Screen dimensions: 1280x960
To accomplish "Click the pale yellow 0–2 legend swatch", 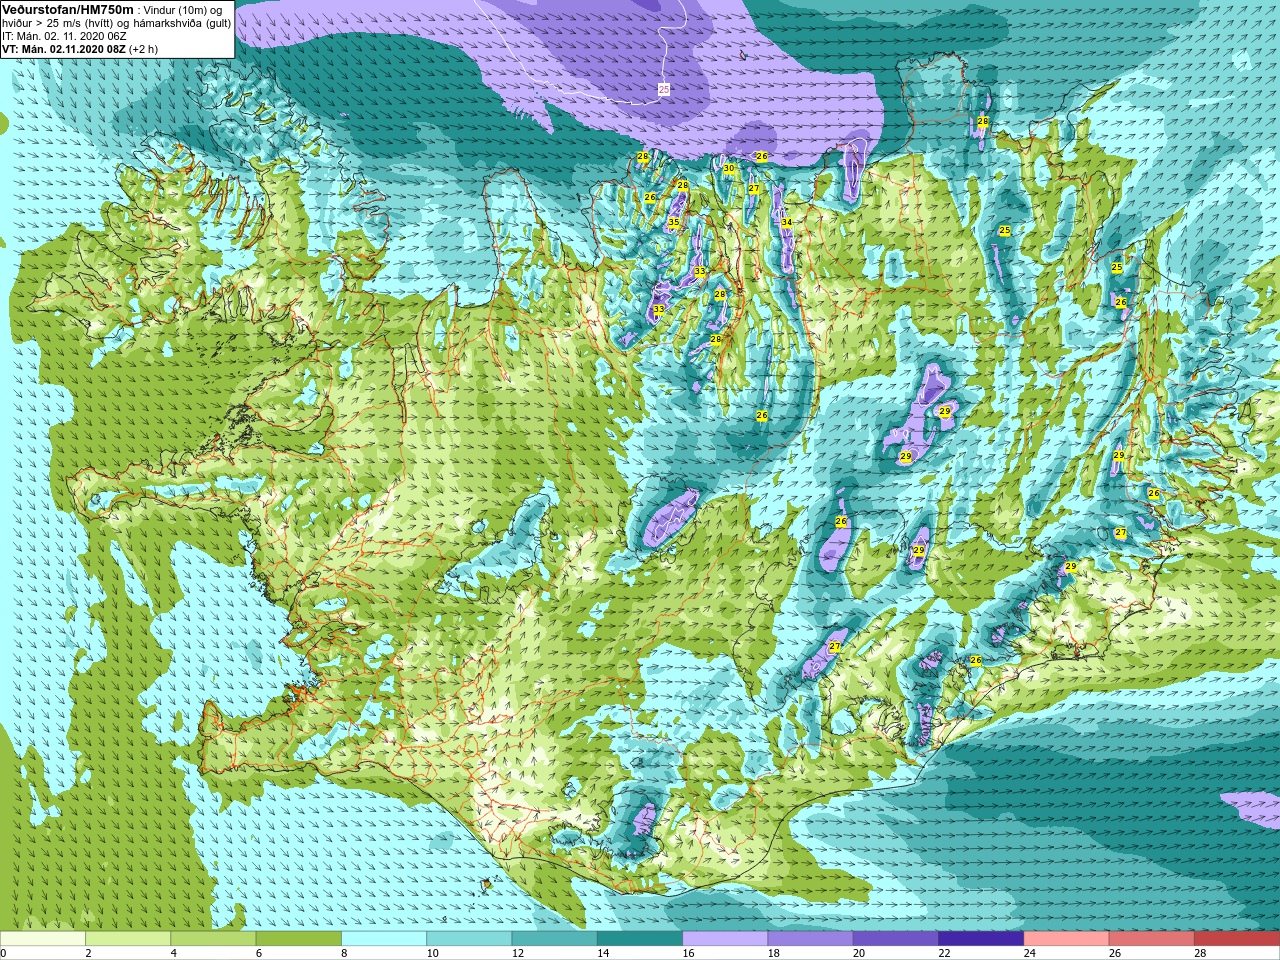I will (x=43, y=938).
